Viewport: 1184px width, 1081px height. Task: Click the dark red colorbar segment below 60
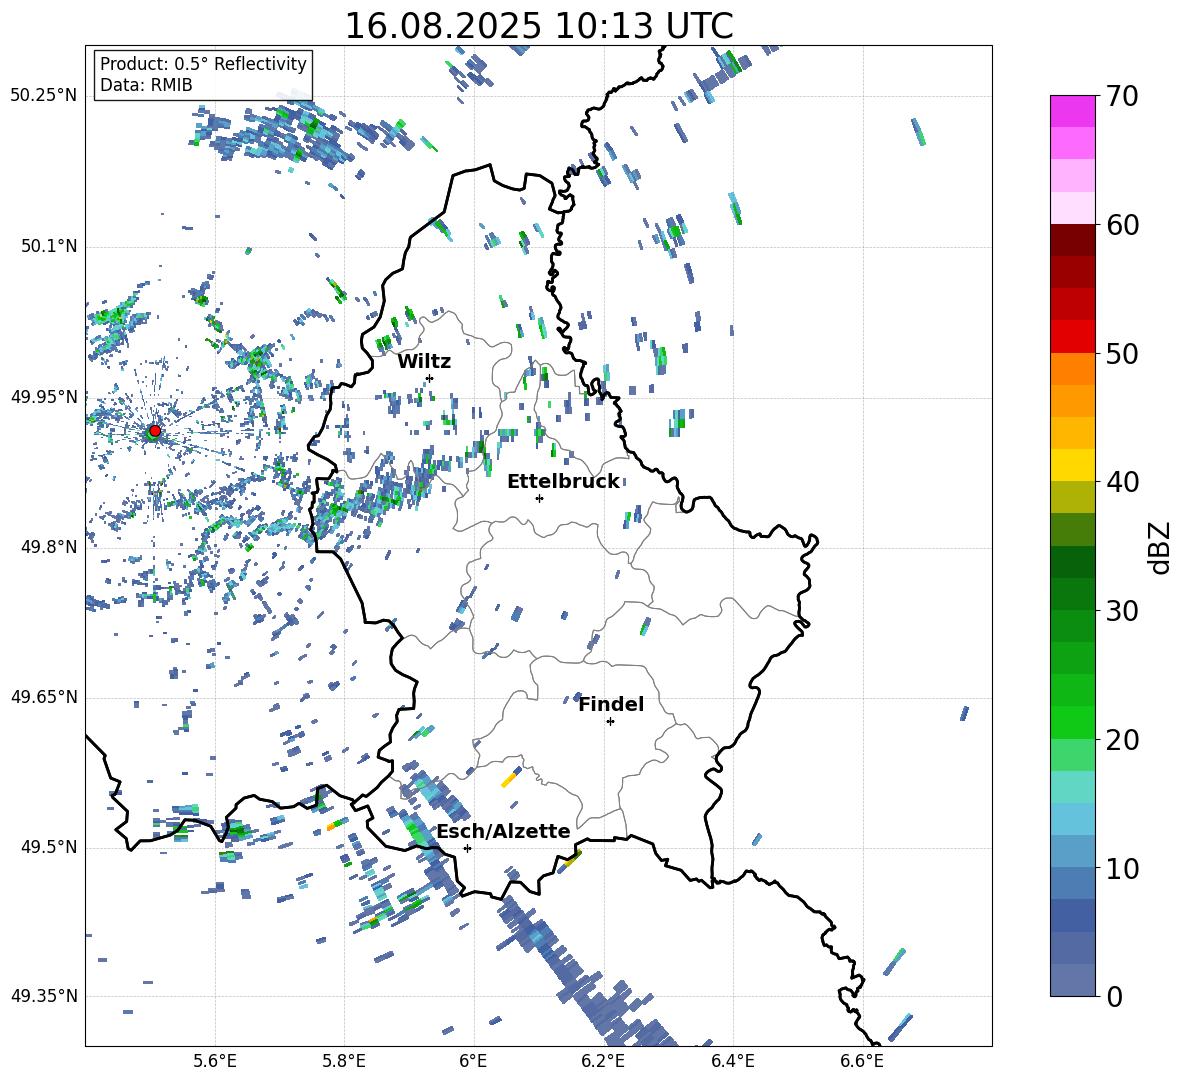pyautogui.click(x=1072, y=240)
